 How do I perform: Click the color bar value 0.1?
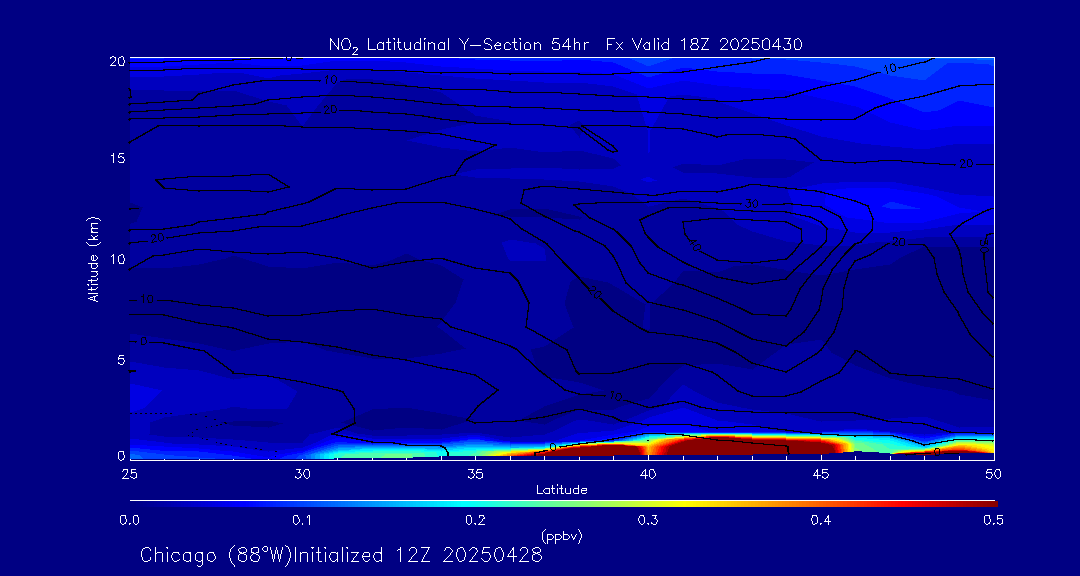click(302, 520)
